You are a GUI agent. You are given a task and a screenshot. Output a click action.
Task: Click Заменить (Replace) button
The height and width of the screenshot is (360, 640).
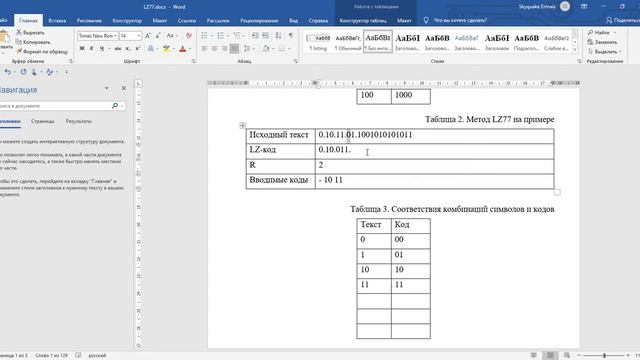(602, 42)
